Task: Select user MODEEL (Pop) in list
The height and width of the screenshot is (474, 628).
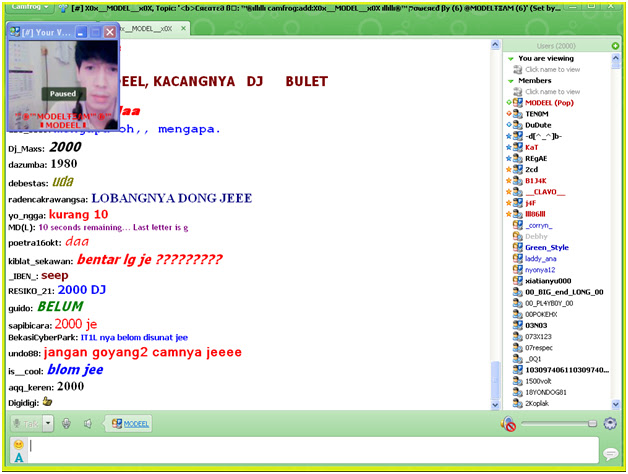Action: [549, 103]
